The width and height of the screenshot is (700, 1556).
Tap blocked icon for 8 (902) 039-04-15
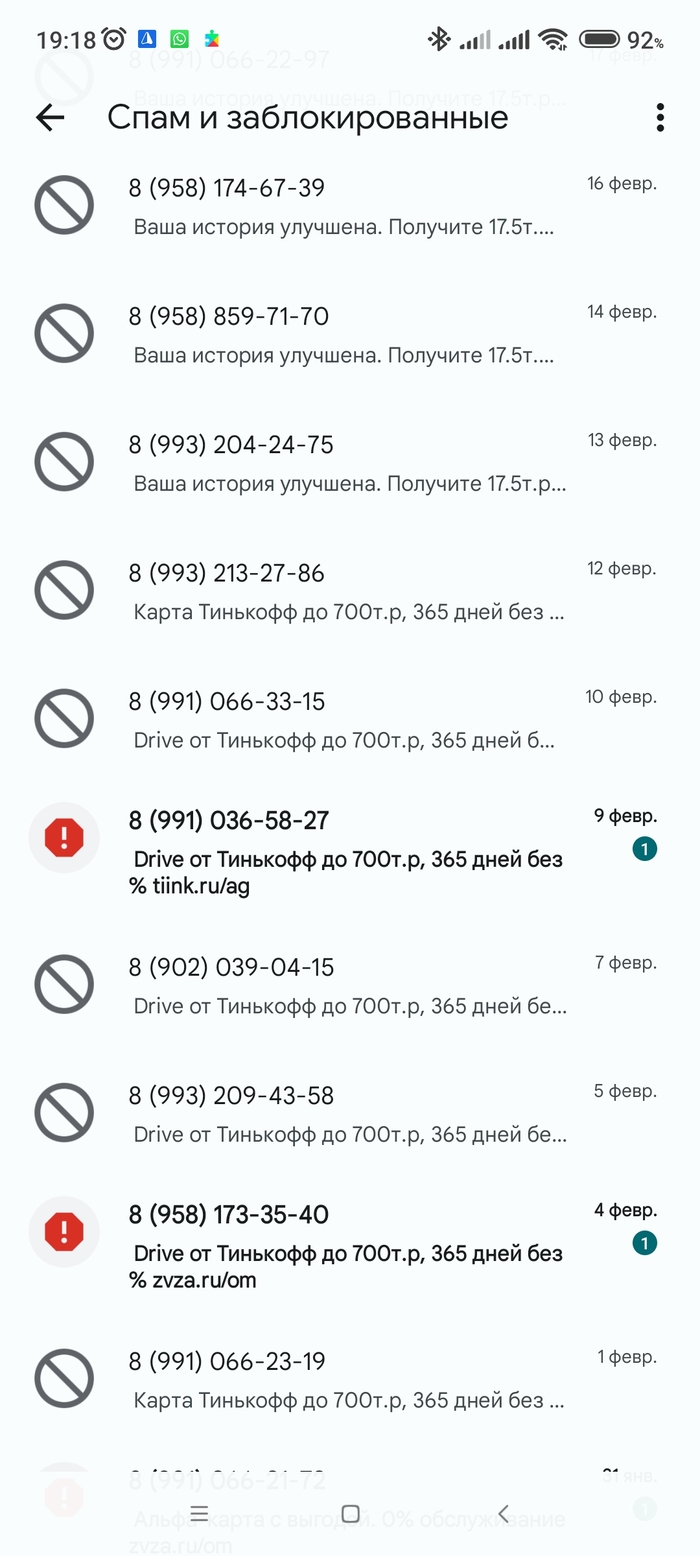pos(64,984)
